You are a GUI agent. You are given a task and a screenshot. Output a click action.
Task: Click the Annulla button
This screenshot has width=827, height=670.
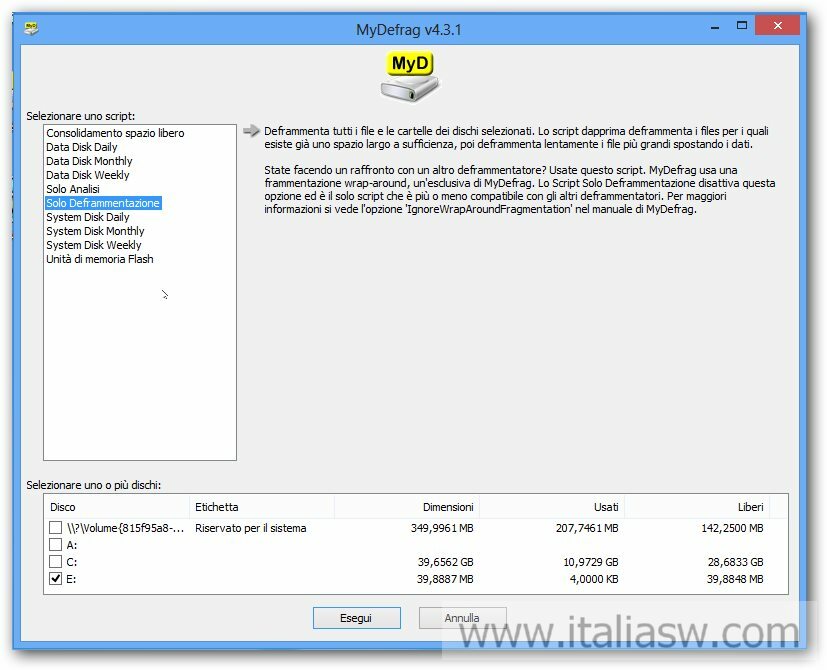462,618
